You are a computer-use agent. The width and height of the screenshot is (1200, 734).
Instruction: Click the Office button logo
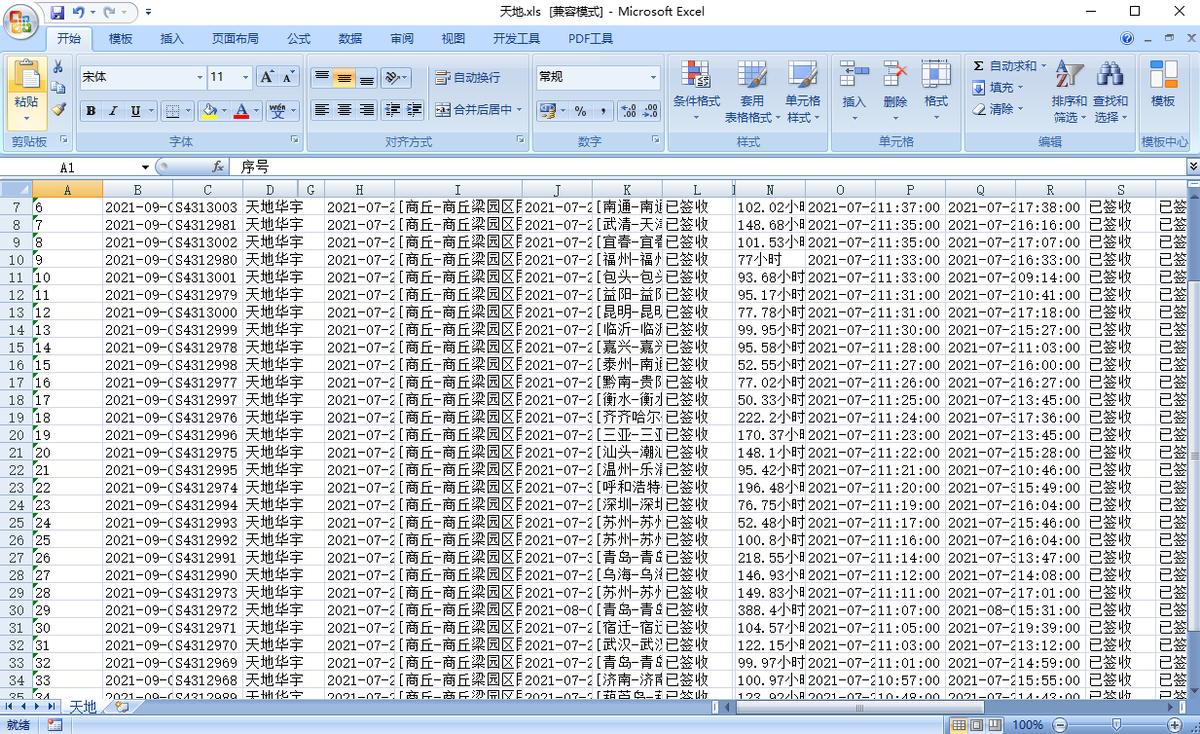(x=21, y=22)
